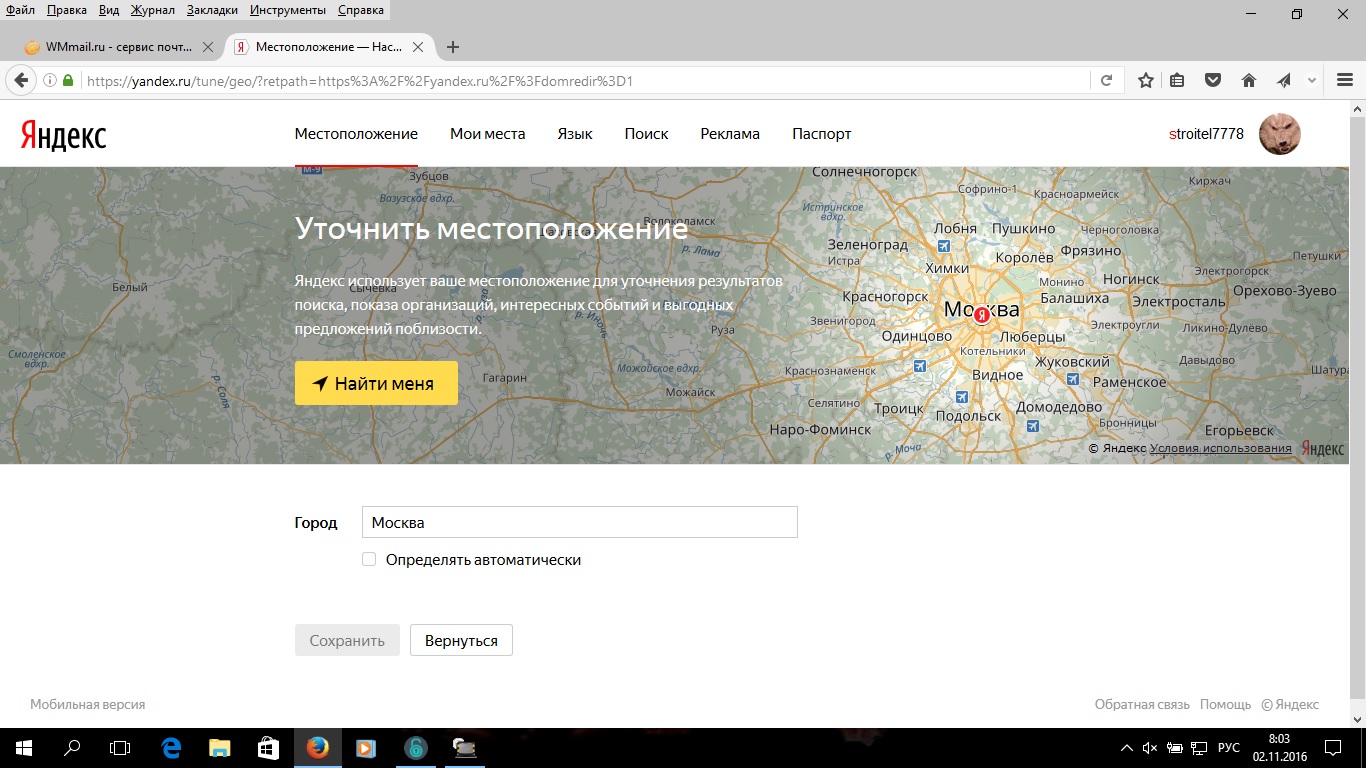Click the Город input field with Москва
The height and width of the screenshot is (768, 1366).
click(x=580, y=523)
